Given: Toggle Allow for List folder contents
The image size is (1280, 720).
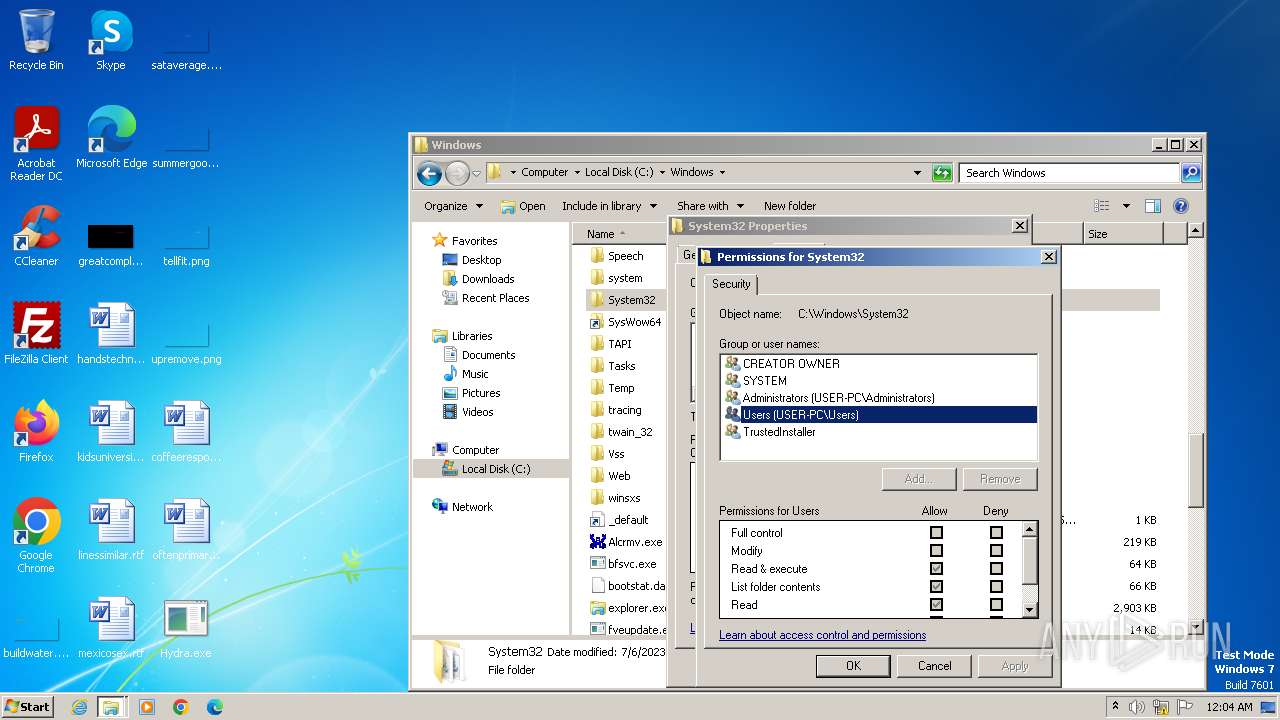Looking at the screenshot, I should [x=936, y=587].
